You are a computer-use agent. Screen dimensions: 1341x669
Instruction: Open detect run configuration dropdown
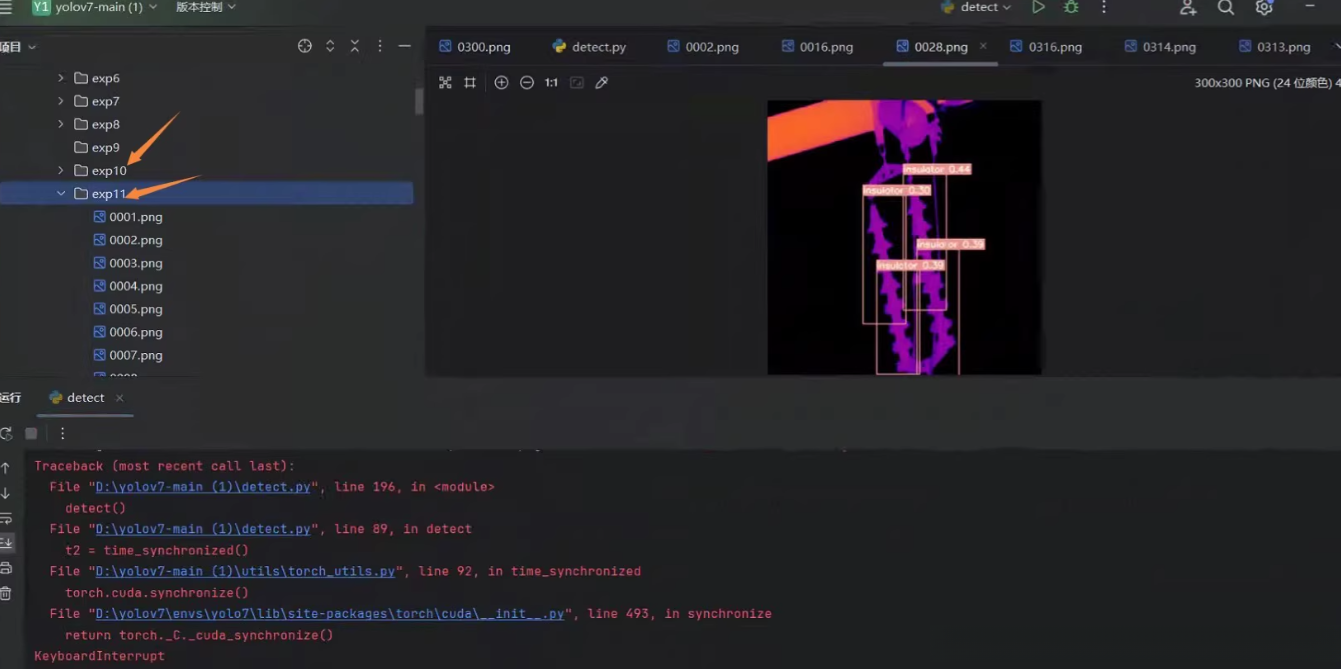976,7
